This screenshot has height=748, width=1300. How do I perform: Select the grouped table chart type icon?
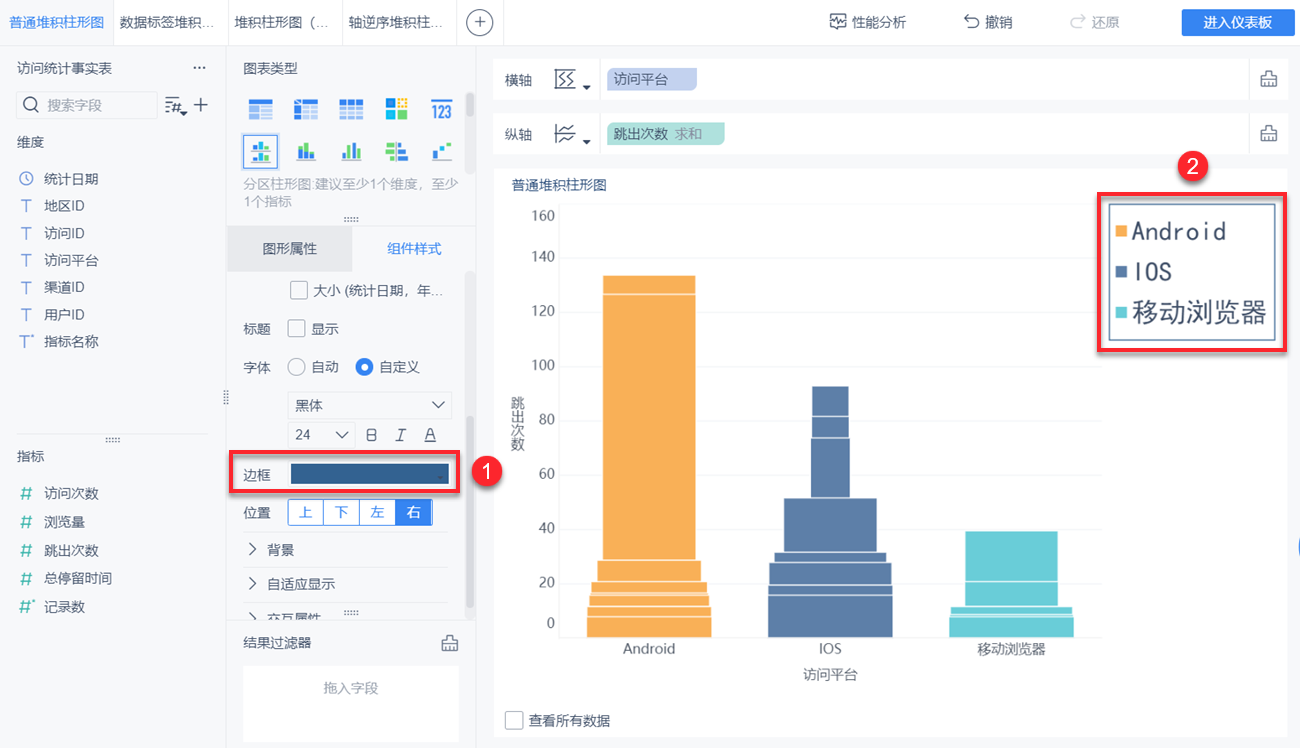(x=261, y=110)
